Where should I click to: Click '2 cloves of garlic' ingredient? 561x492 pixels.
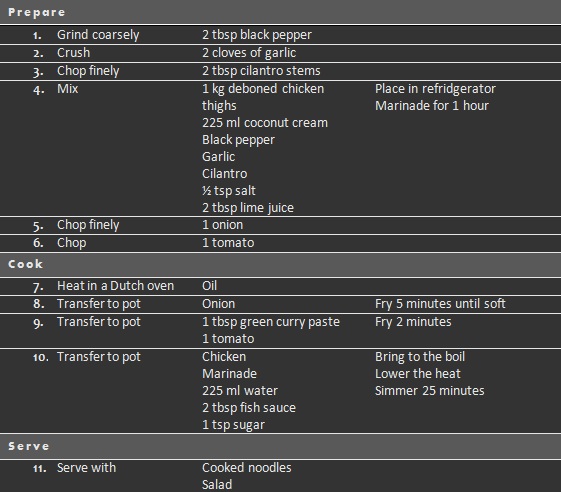pos(249,53)
